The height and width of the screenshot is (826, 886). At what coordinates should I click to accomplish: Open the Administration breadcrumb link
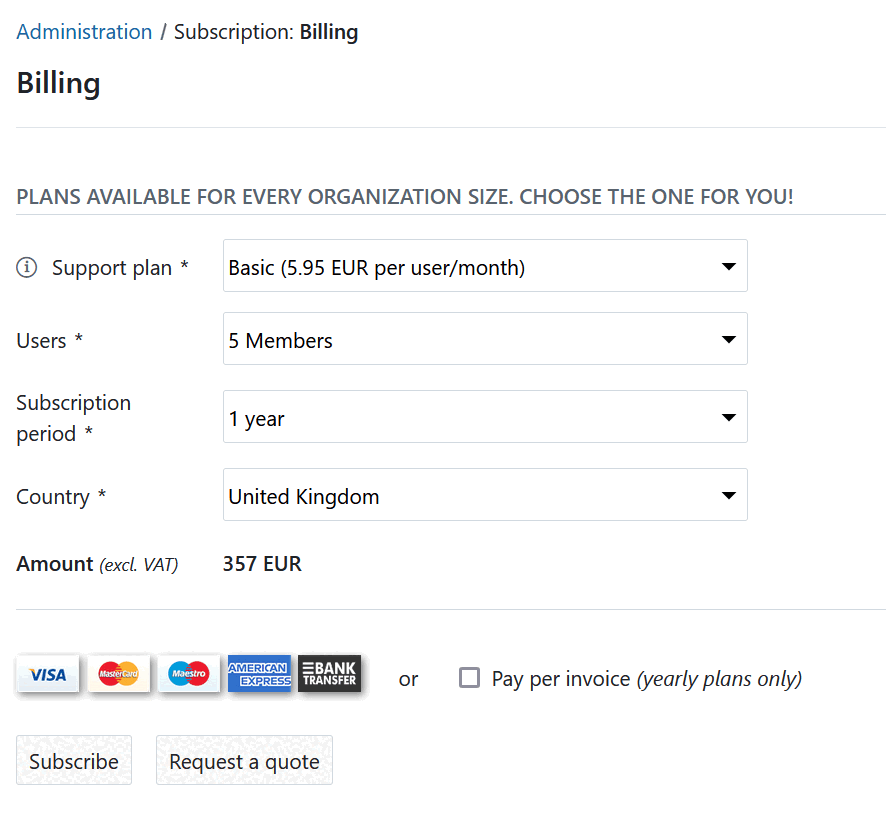(x=84, y=31)
